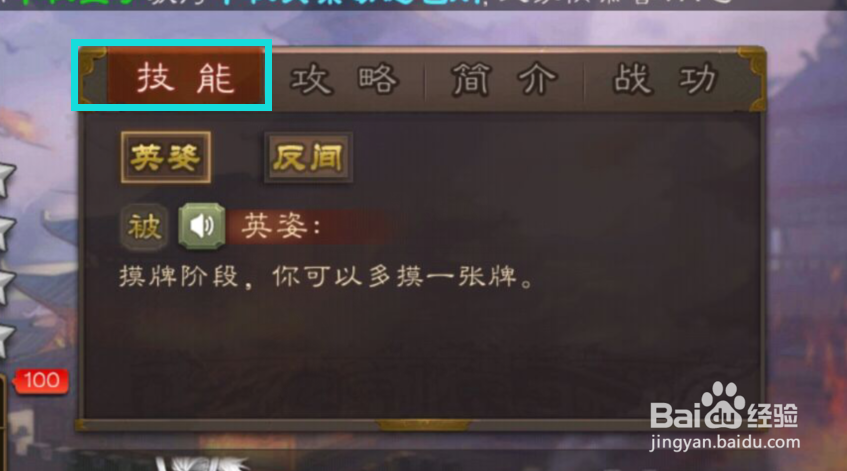This screenshot has height=471, width=847.
Task: Open the 攻略 tab
Action: coord(345,79)
